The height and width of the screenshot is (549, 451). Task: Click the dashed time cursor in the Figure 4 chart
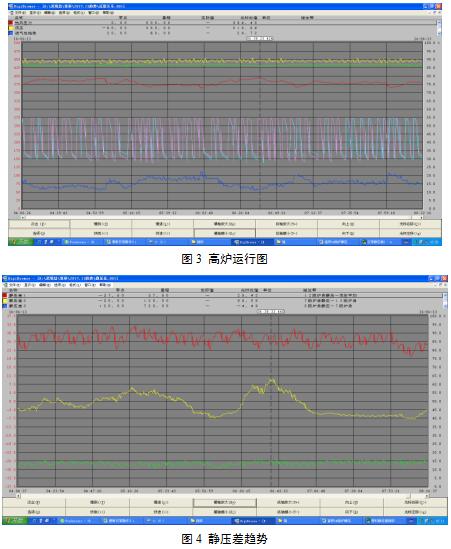tap(271, 401)
